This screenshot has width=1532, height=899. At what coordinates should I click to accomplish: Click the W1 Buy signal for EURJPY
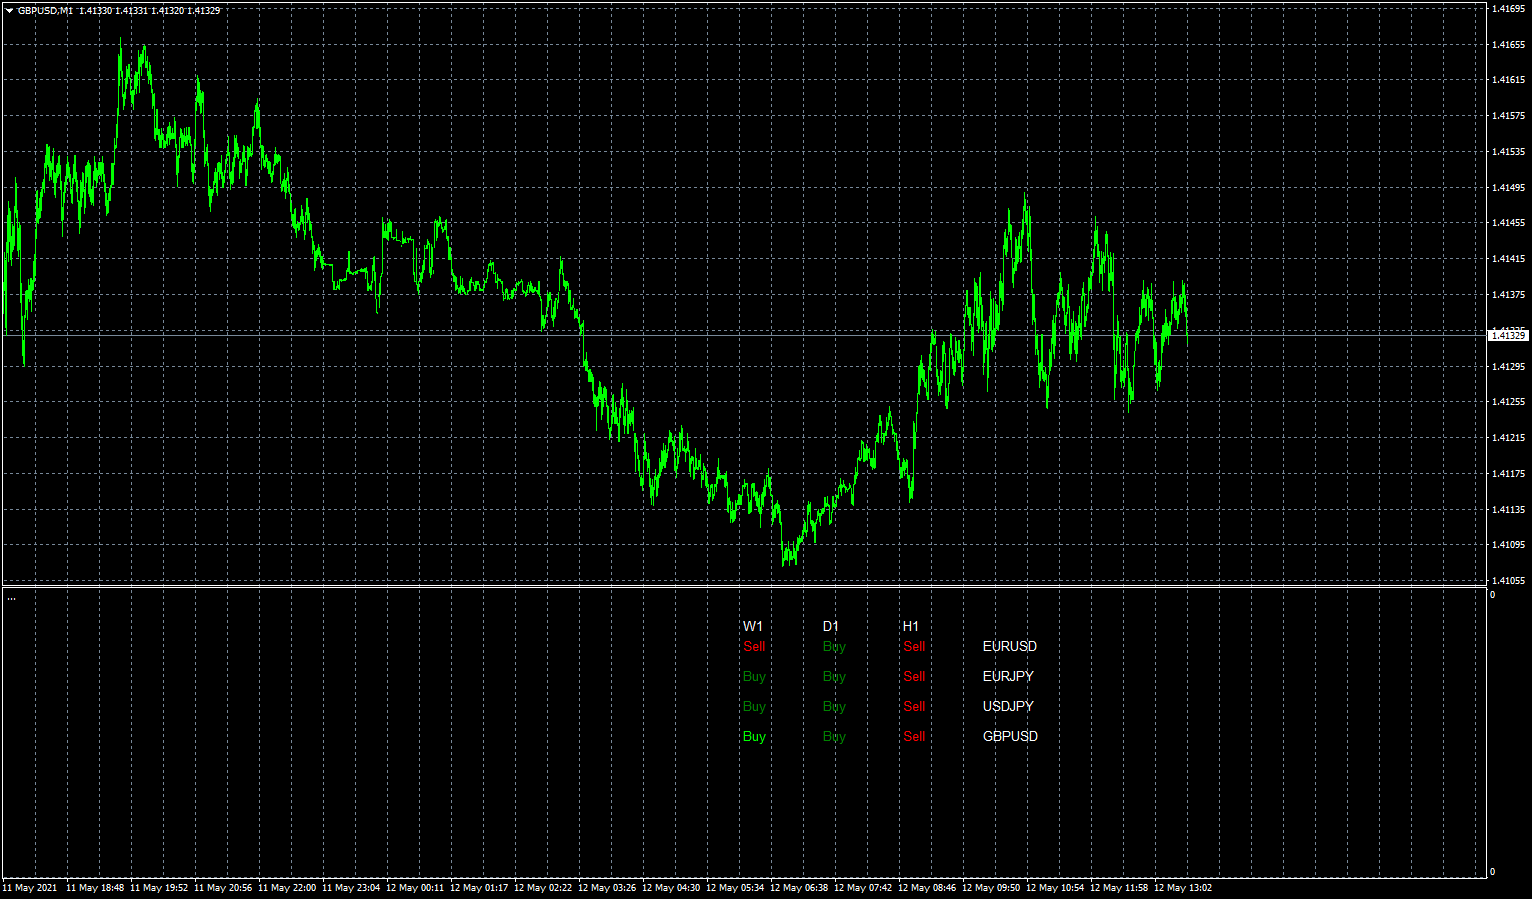(754, 676)
